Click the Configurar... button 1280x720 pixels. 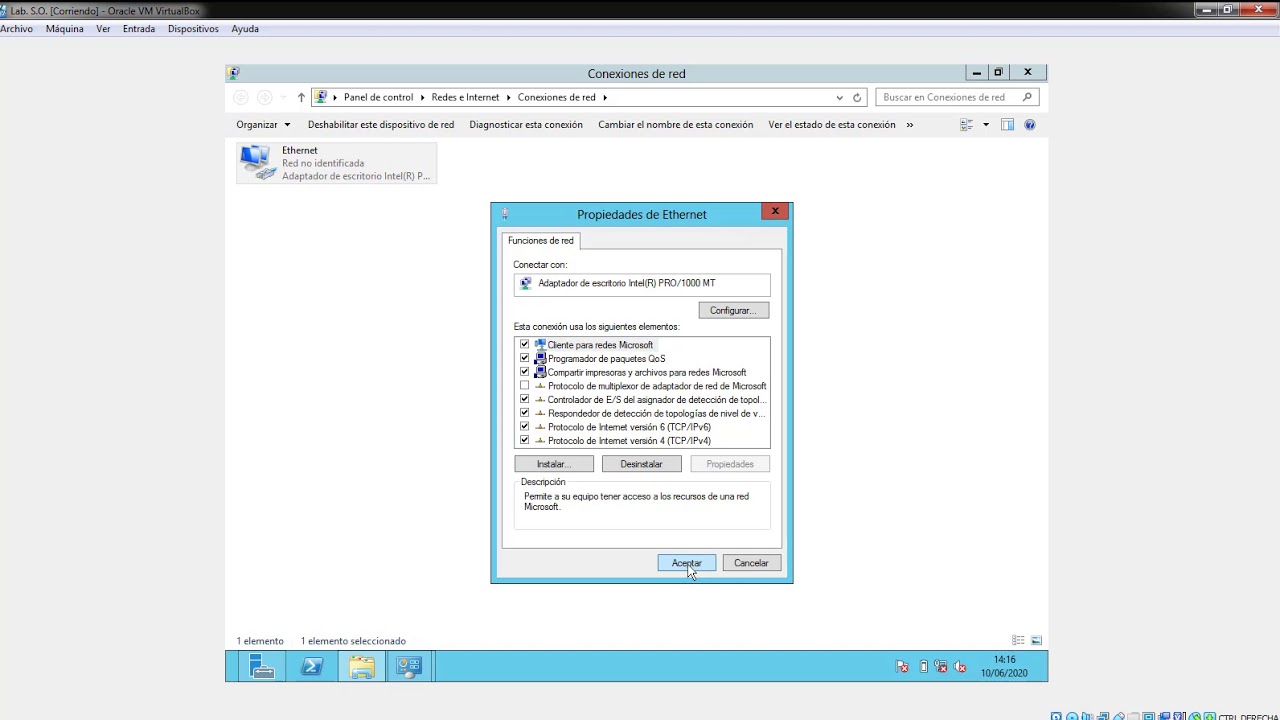[x=733, y=311]
